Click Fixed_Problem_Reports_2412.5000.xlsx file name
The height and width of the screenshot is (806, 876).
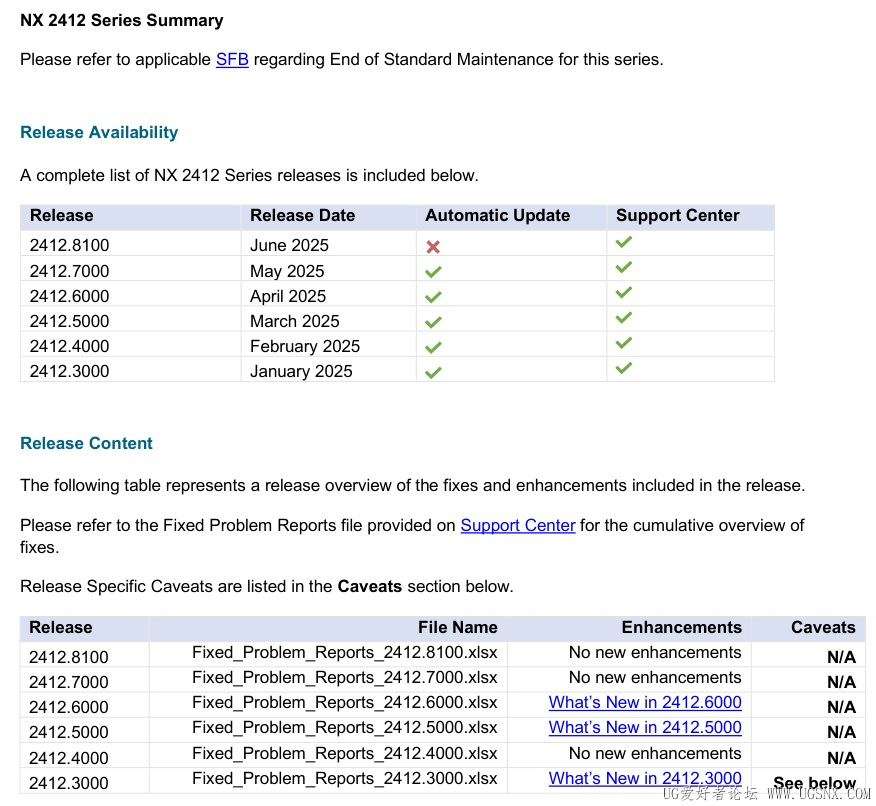click(345, 727)
